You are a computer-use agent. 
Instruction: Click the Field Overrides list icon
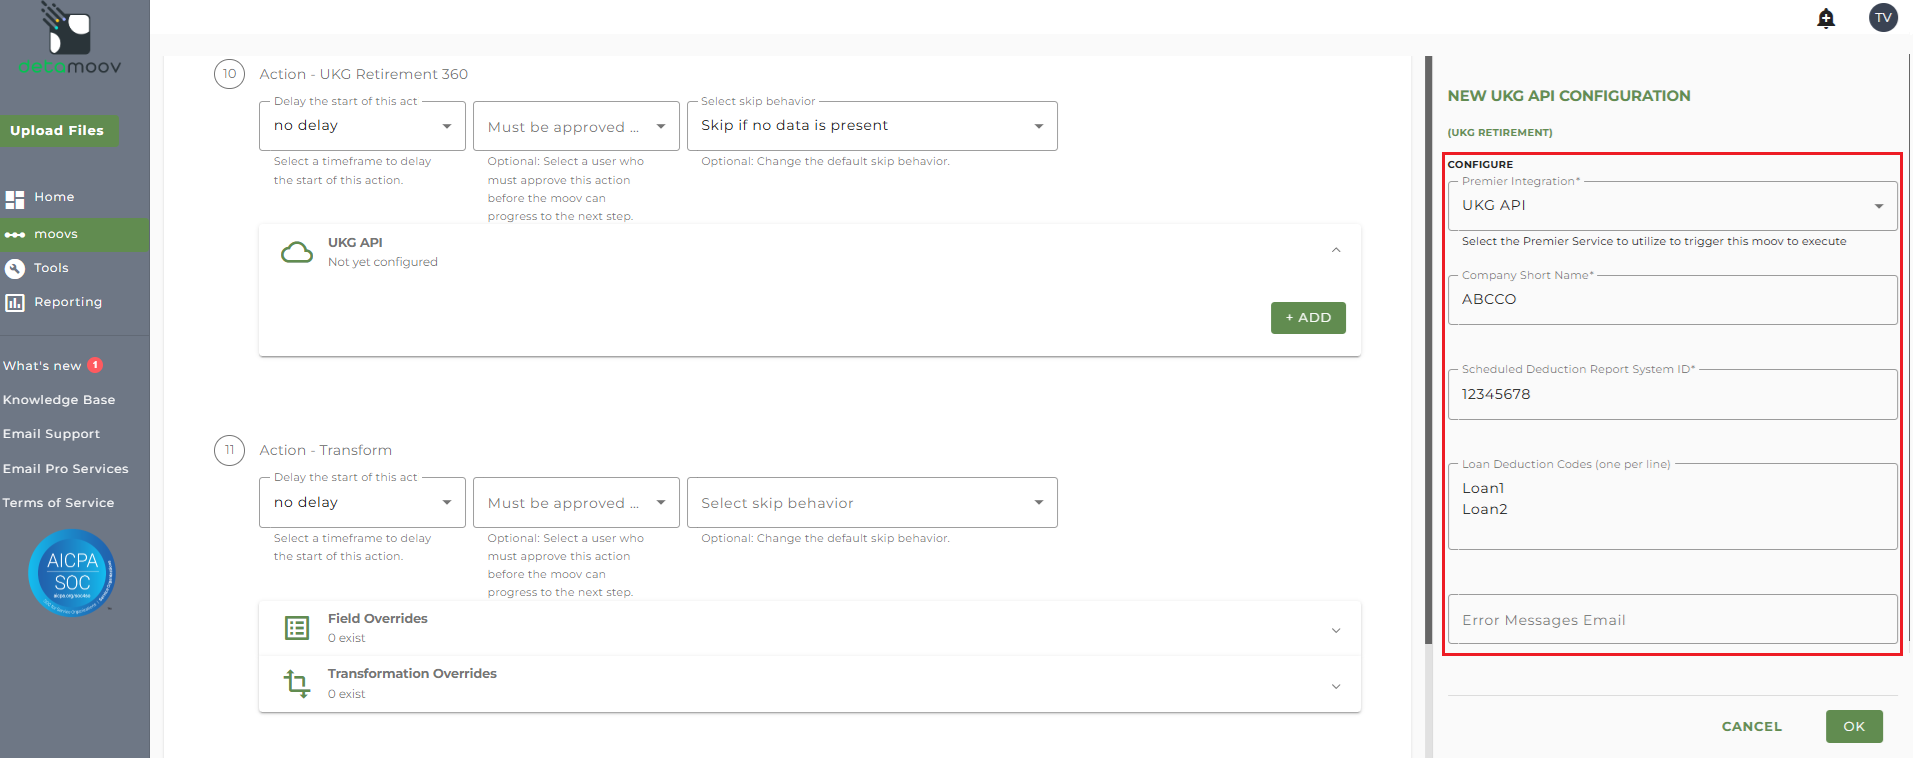[x=297, y=628]
